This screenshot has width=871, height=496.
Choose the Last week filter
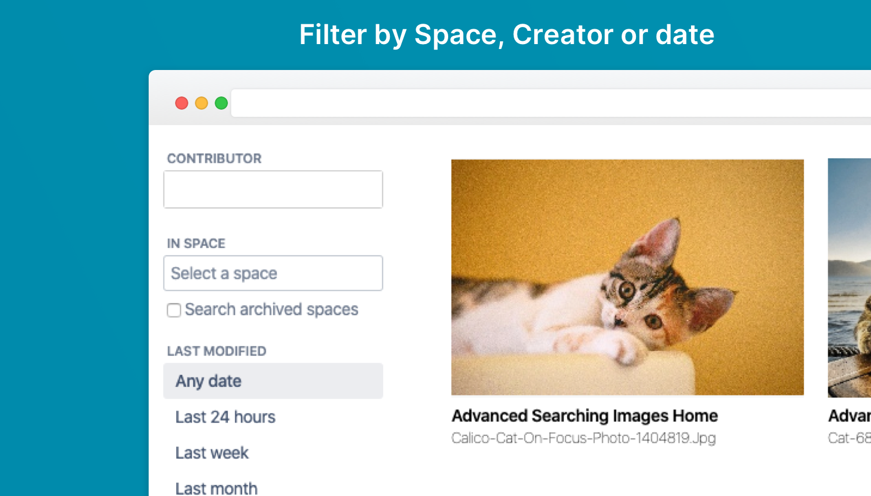[212, 453]
